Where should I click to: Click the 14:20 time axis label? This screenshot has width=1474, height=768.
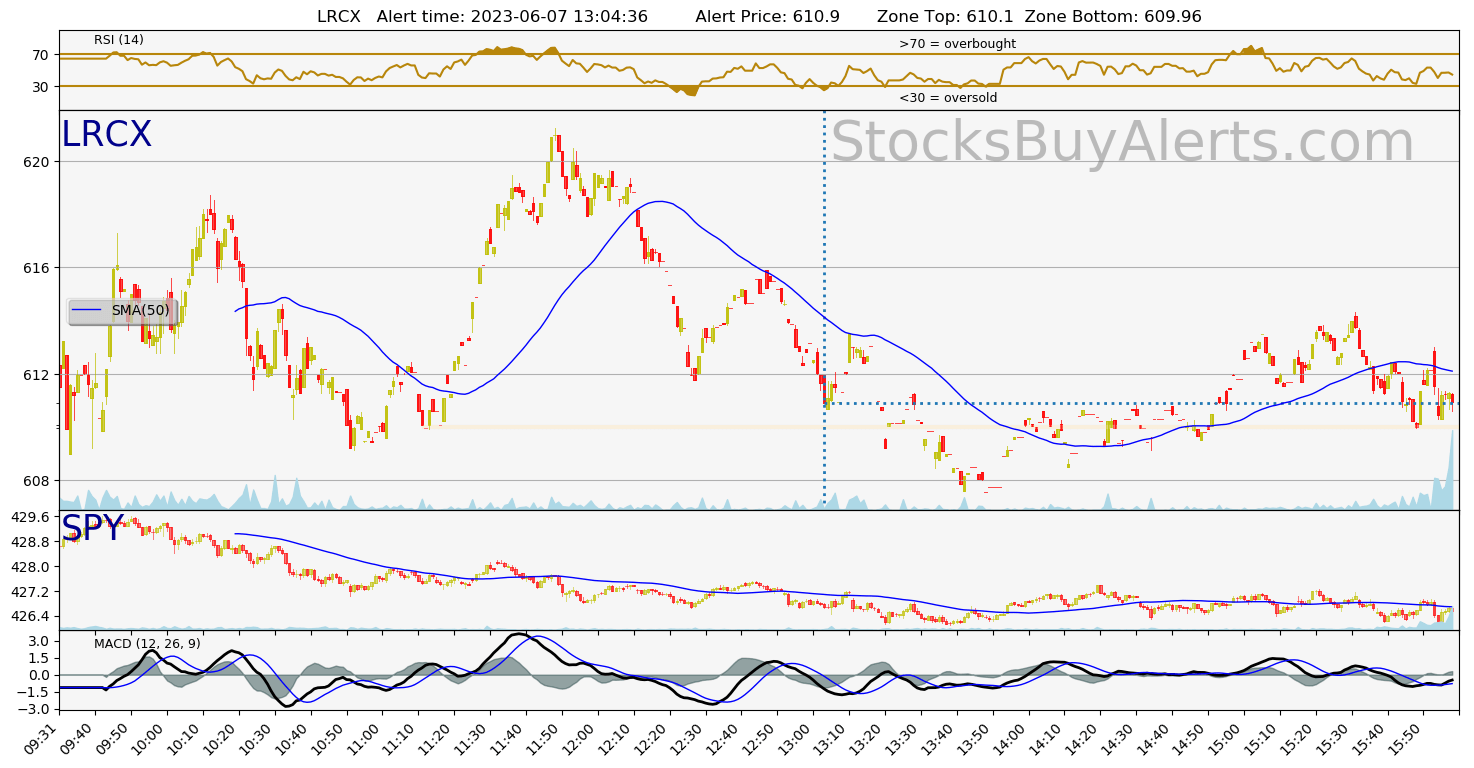click(x=1083, y=739)
